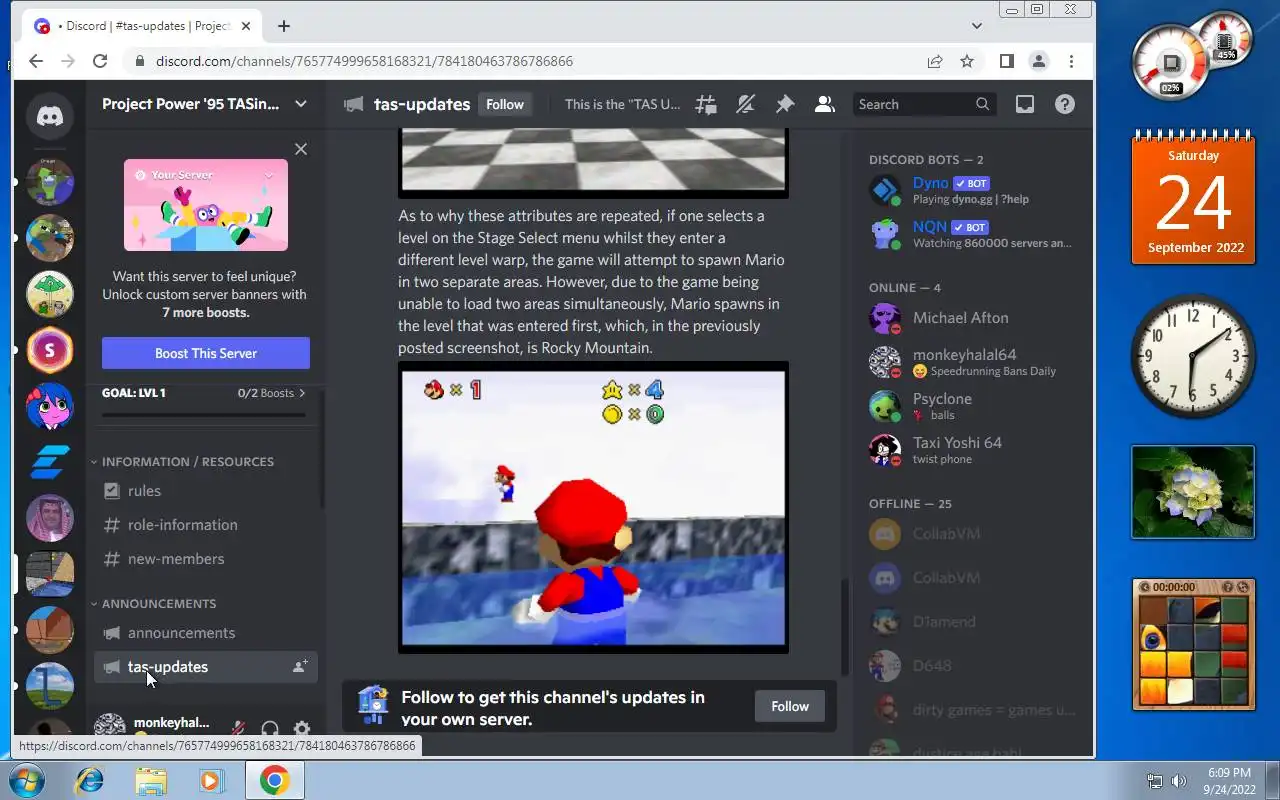Open Discord home direct messages icon
The height and width of the screenshot is (800, 1280).
(x=49, y=116)
